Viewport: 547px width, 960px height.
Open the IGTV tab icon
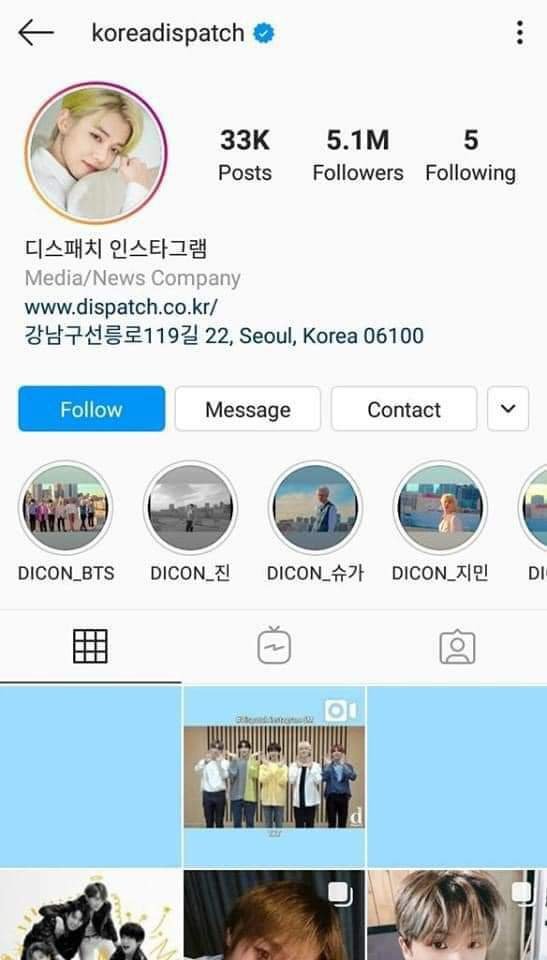[x=274, y=645]
